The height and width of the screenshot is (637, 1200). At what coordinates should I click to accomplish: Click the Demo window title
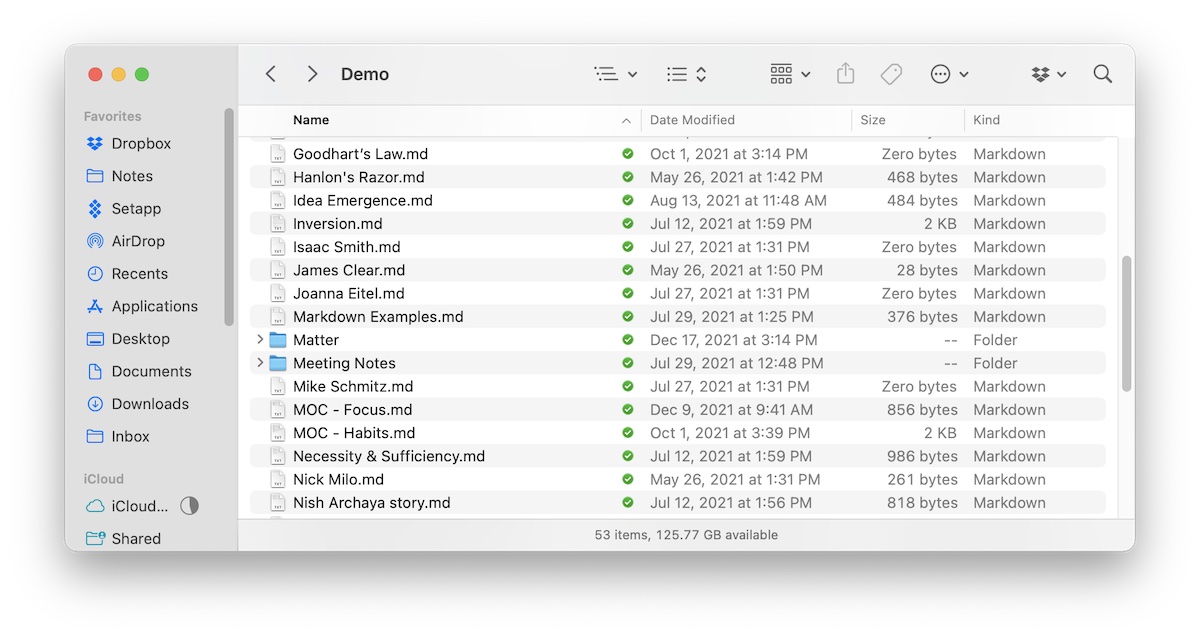(x=365, y=74)
